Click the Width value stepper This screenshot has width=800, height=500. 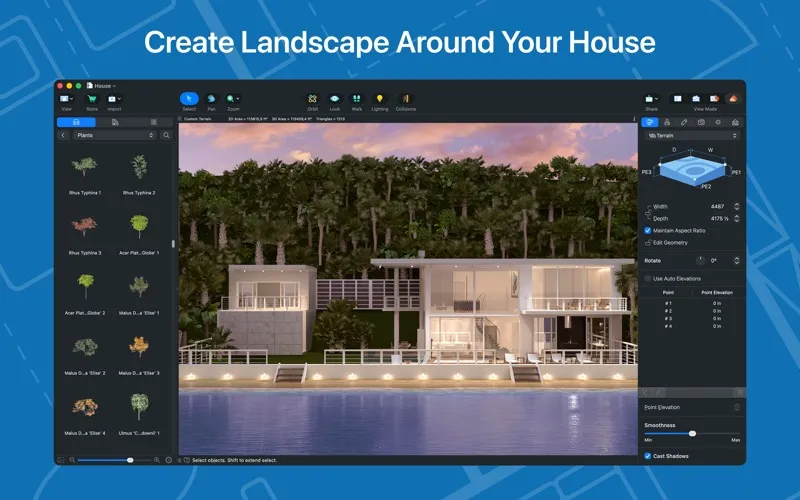(x=736, y=207)
